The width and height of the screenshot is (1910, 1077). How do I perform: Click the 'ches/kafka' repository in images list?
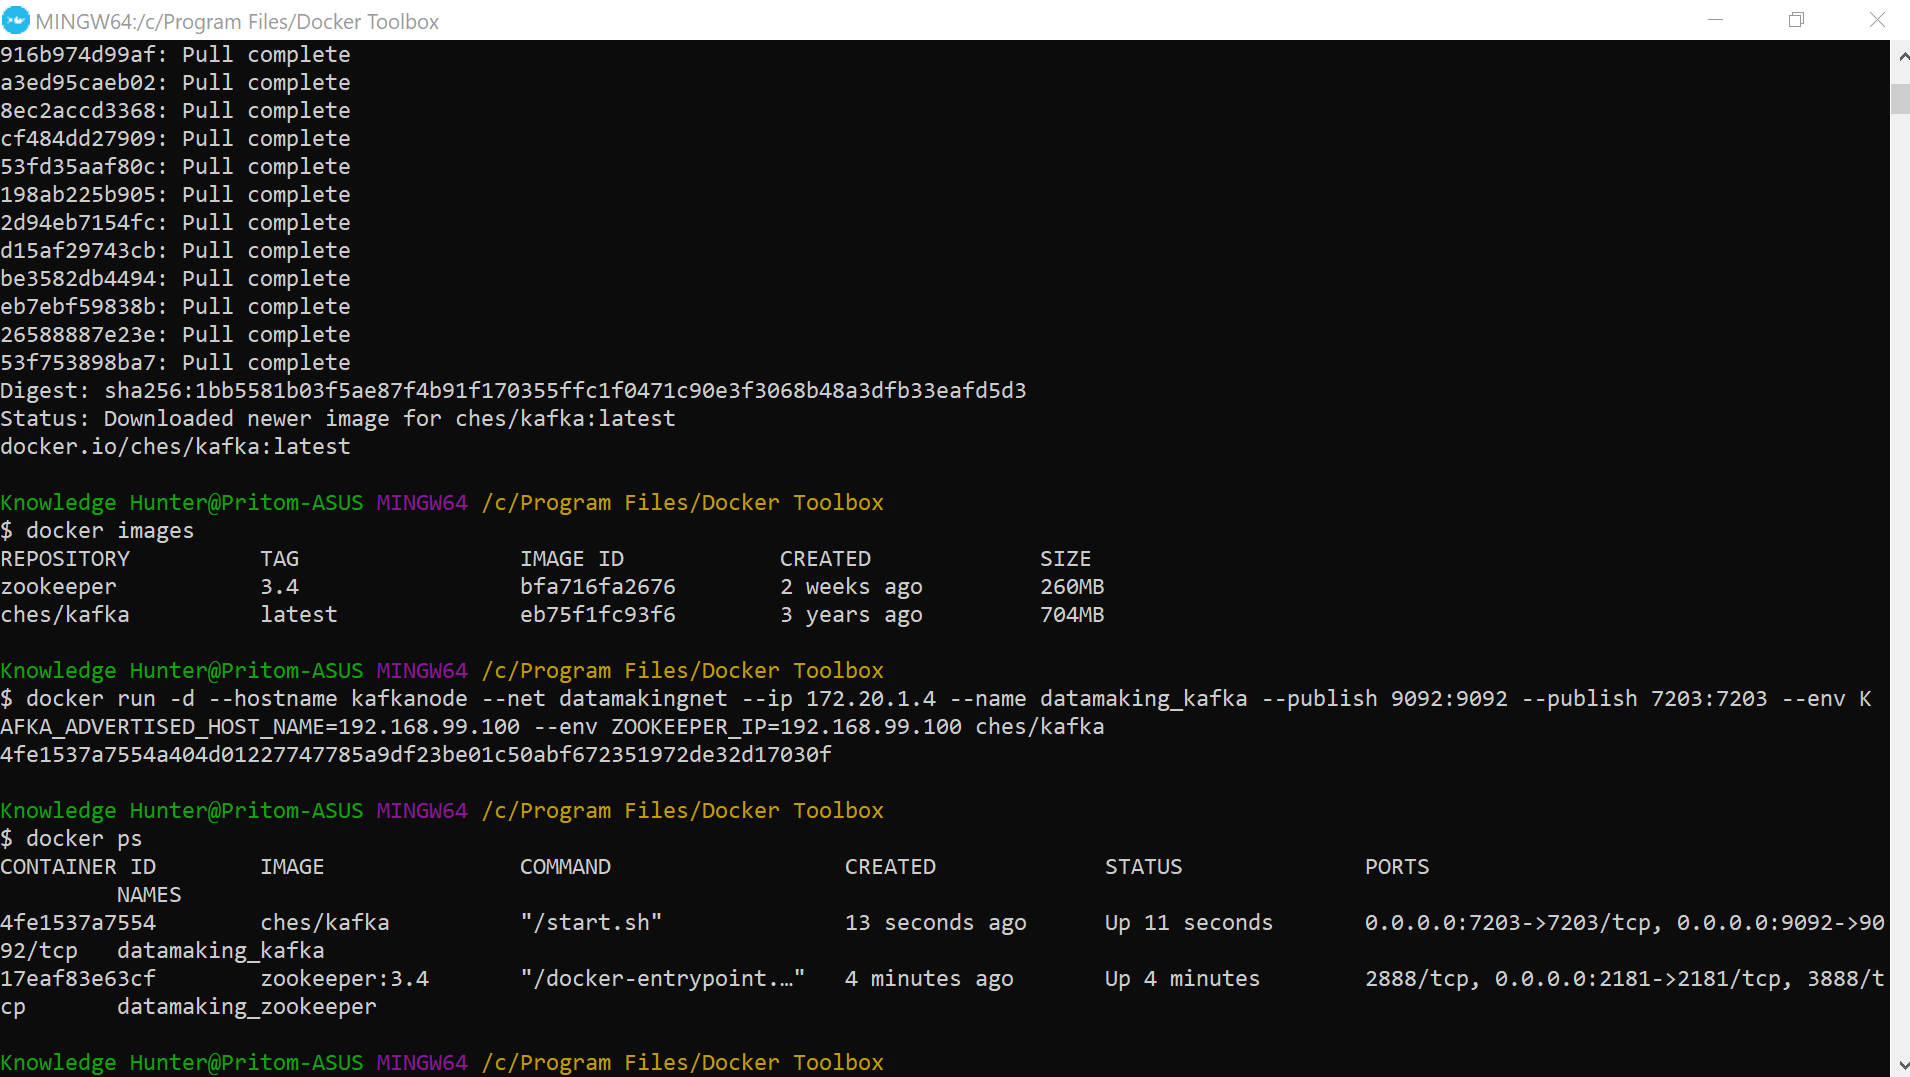pyautogui.click(x=65, y=615)
